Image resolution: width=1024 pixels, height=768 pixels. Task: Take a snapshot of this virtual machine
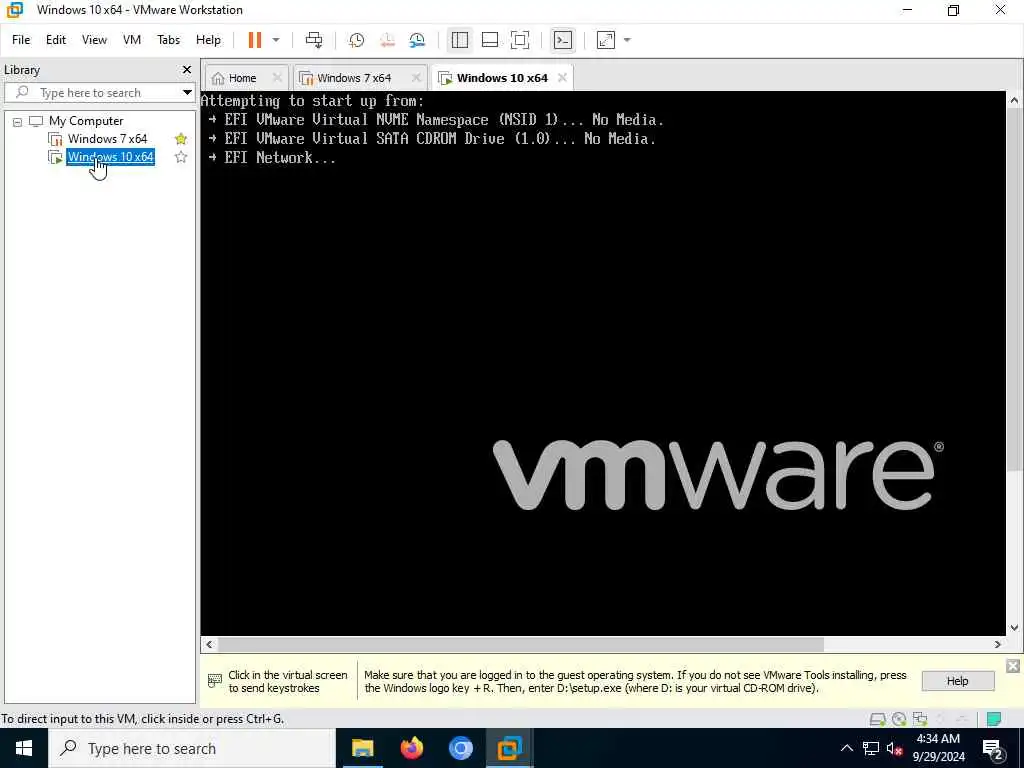coord(356,40)
